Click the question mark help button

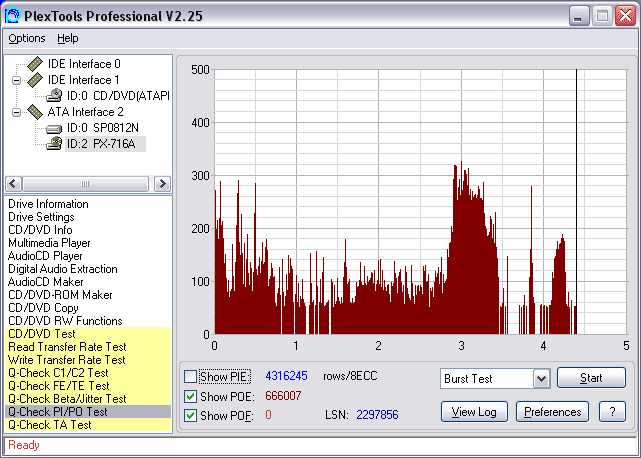coord(612,412)
